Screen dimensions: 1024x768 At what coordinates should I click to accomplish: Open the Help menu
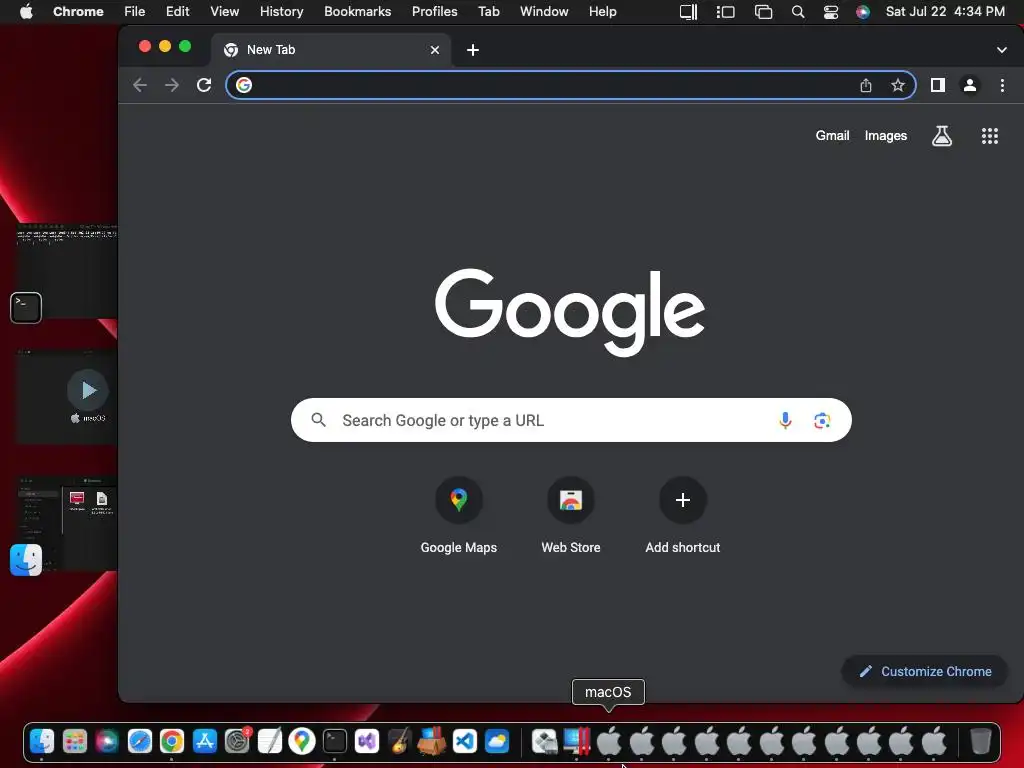[x=602, y=11]
